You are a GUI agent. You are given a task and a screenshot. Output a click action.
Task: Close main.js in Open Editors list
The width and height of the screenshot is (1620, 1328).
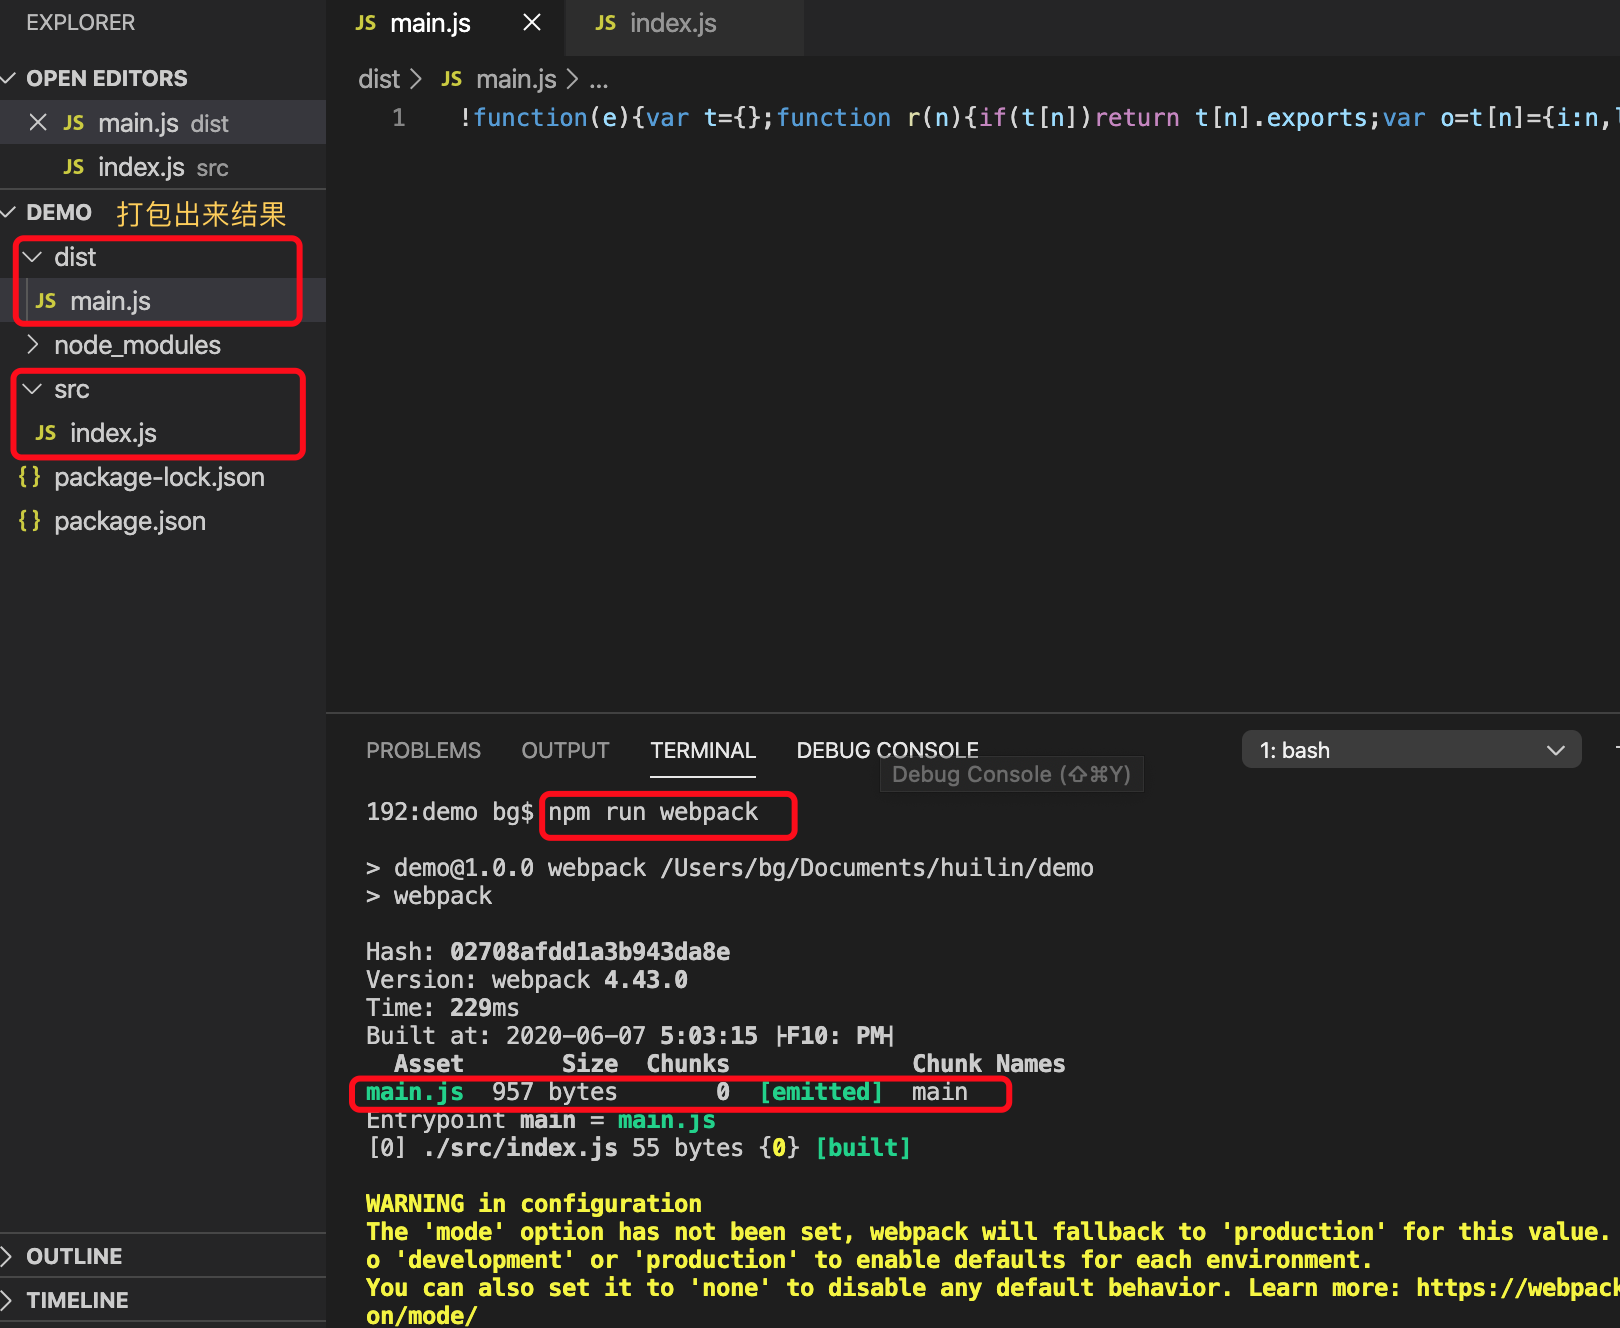[x=38, y=123]
